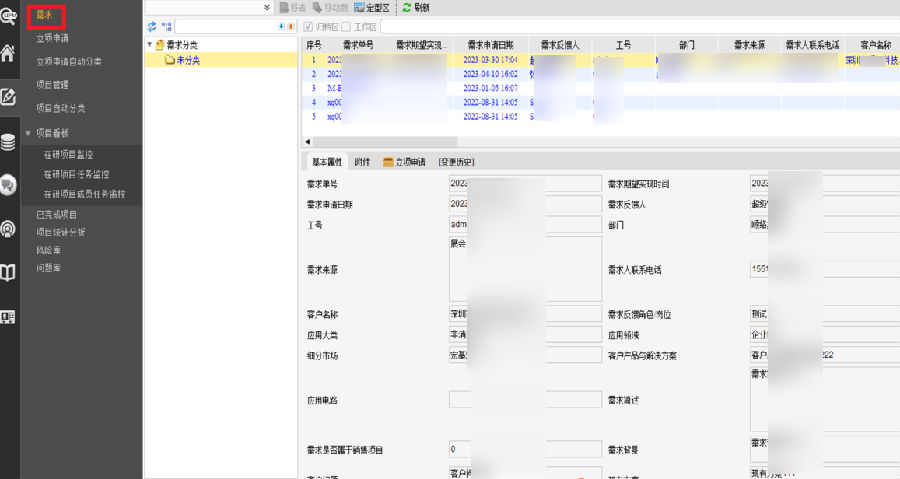This screenshot has width=900, height=479.
Task: Open the book icon in the left sidebar
Action: pyautogui.click(x=9, y=272)
